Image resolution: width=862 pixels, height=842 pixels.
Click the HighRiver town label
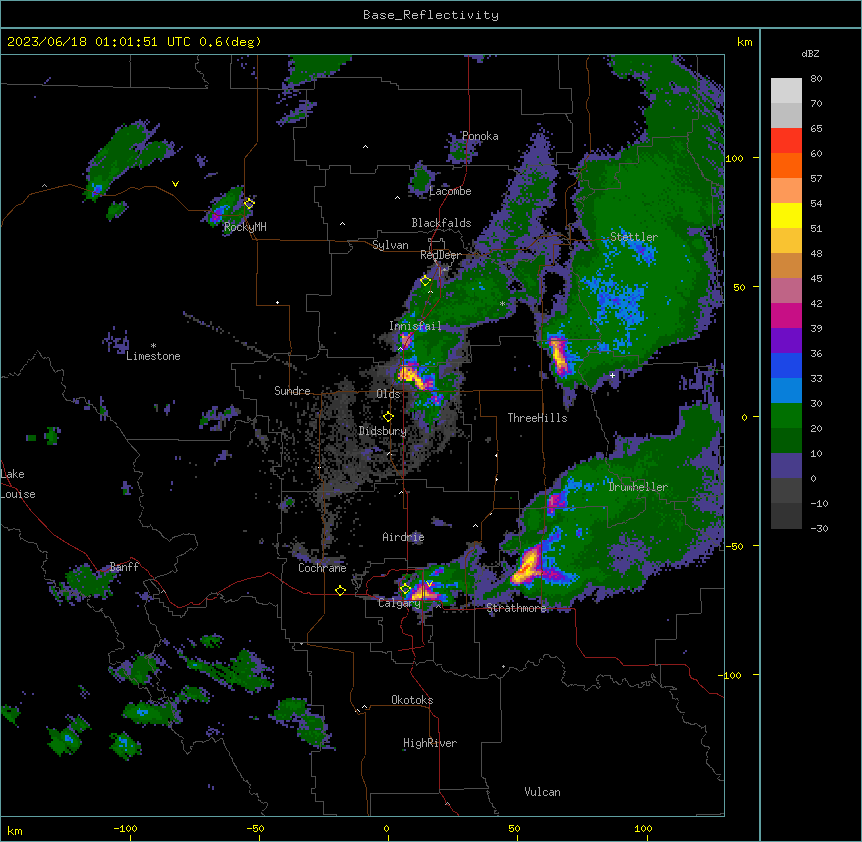pyautogui.click(x=430, y=743)
